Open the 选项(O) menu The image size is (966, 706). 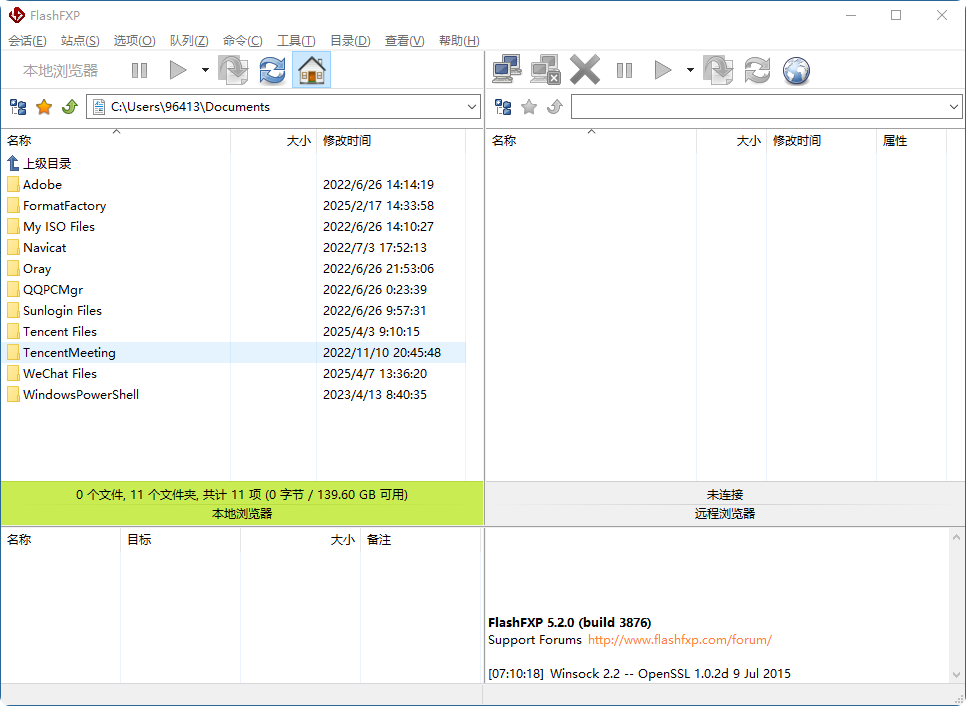coord(134,41)
